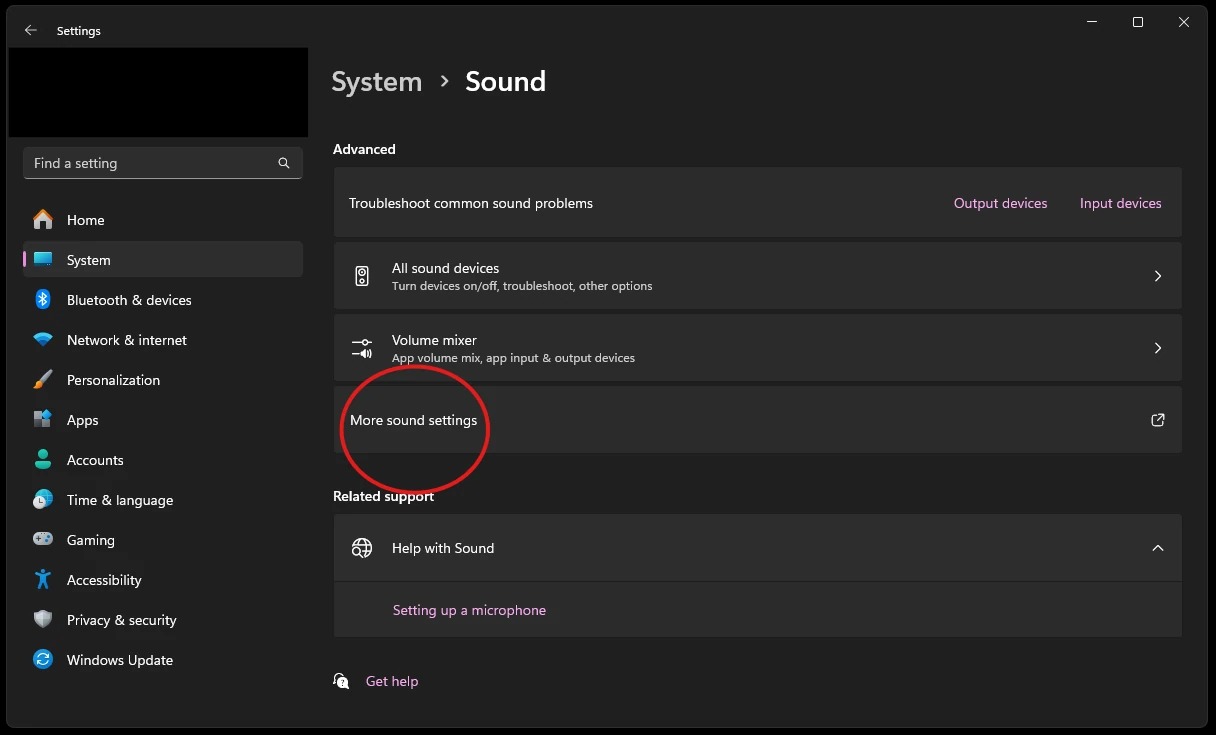Collapse the Help with Sound section
Screen dimensions: 1216x735
click(x=1158, y=548)
